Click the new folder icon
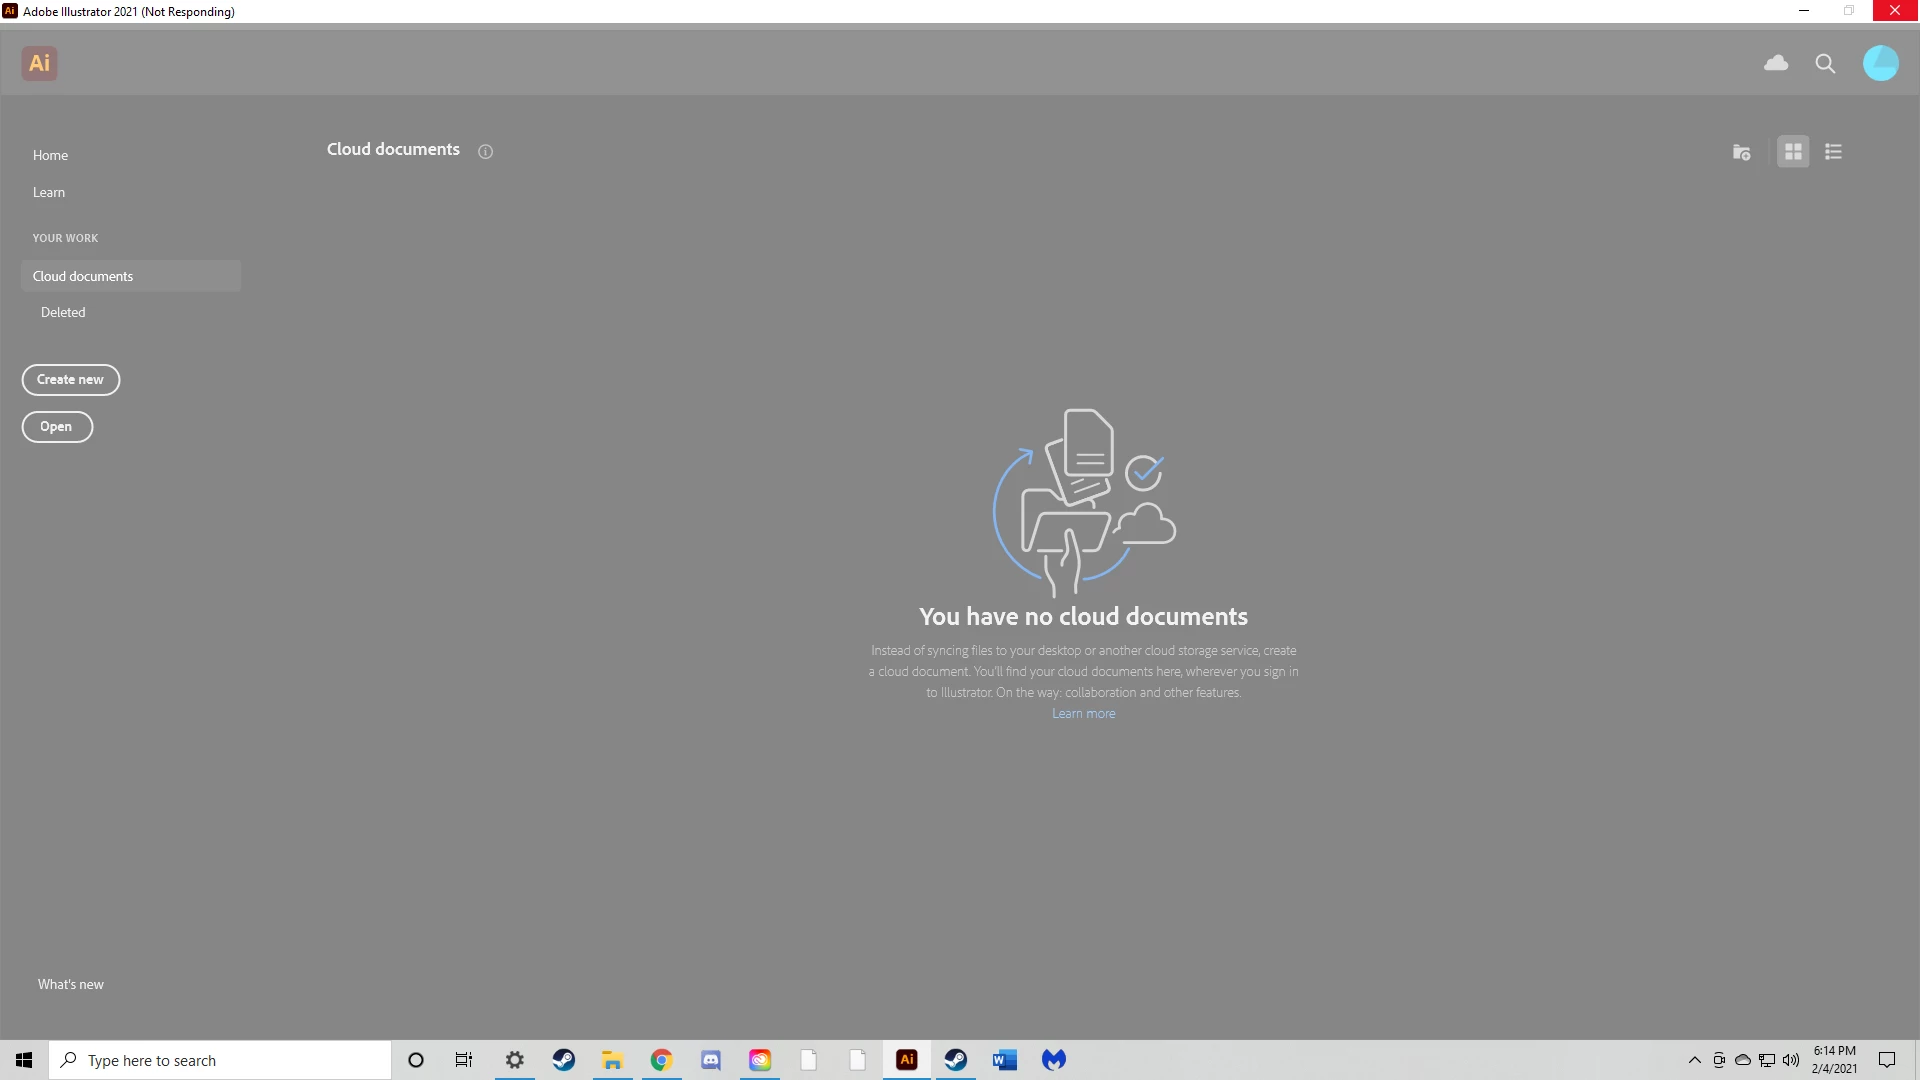1920x1080 pixels. click(1741, 152)
